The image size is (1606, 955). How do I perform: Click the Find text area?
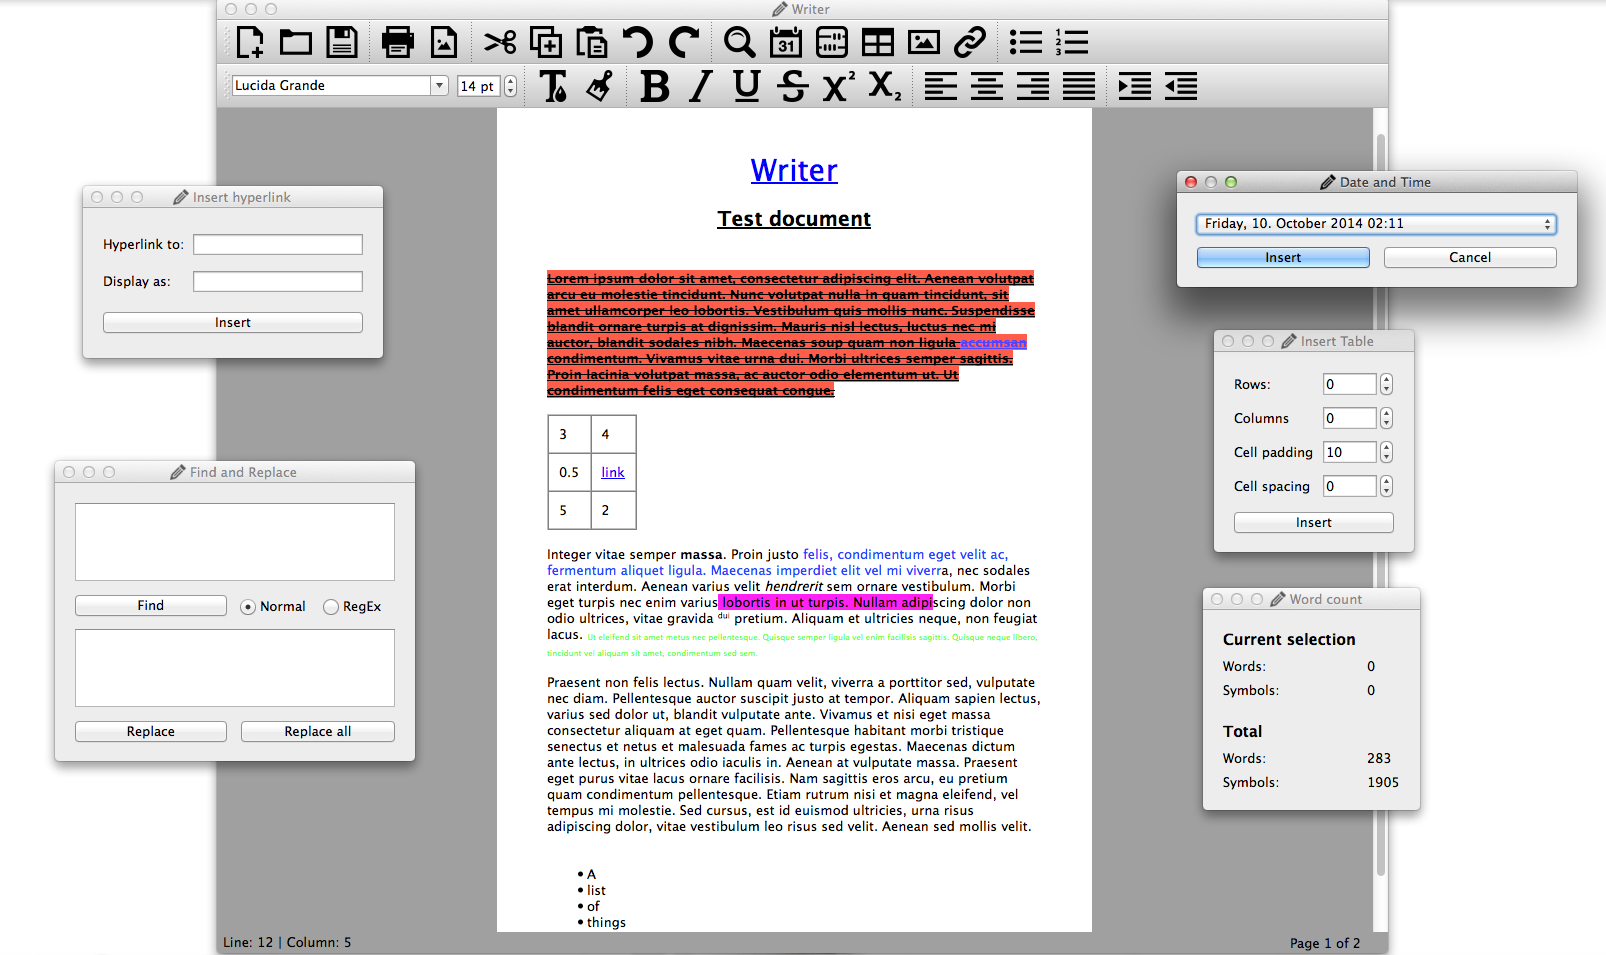235,542
